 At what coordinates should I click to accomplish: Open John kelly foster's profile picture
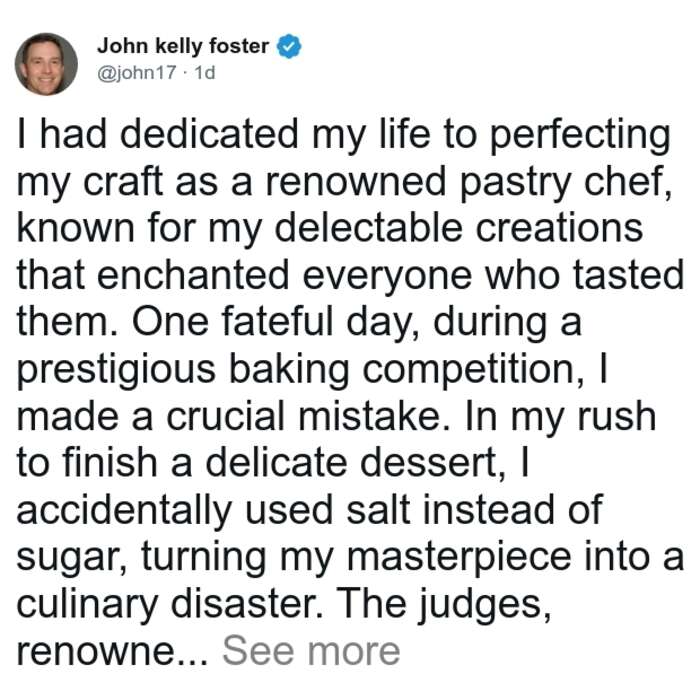[46, 64]
